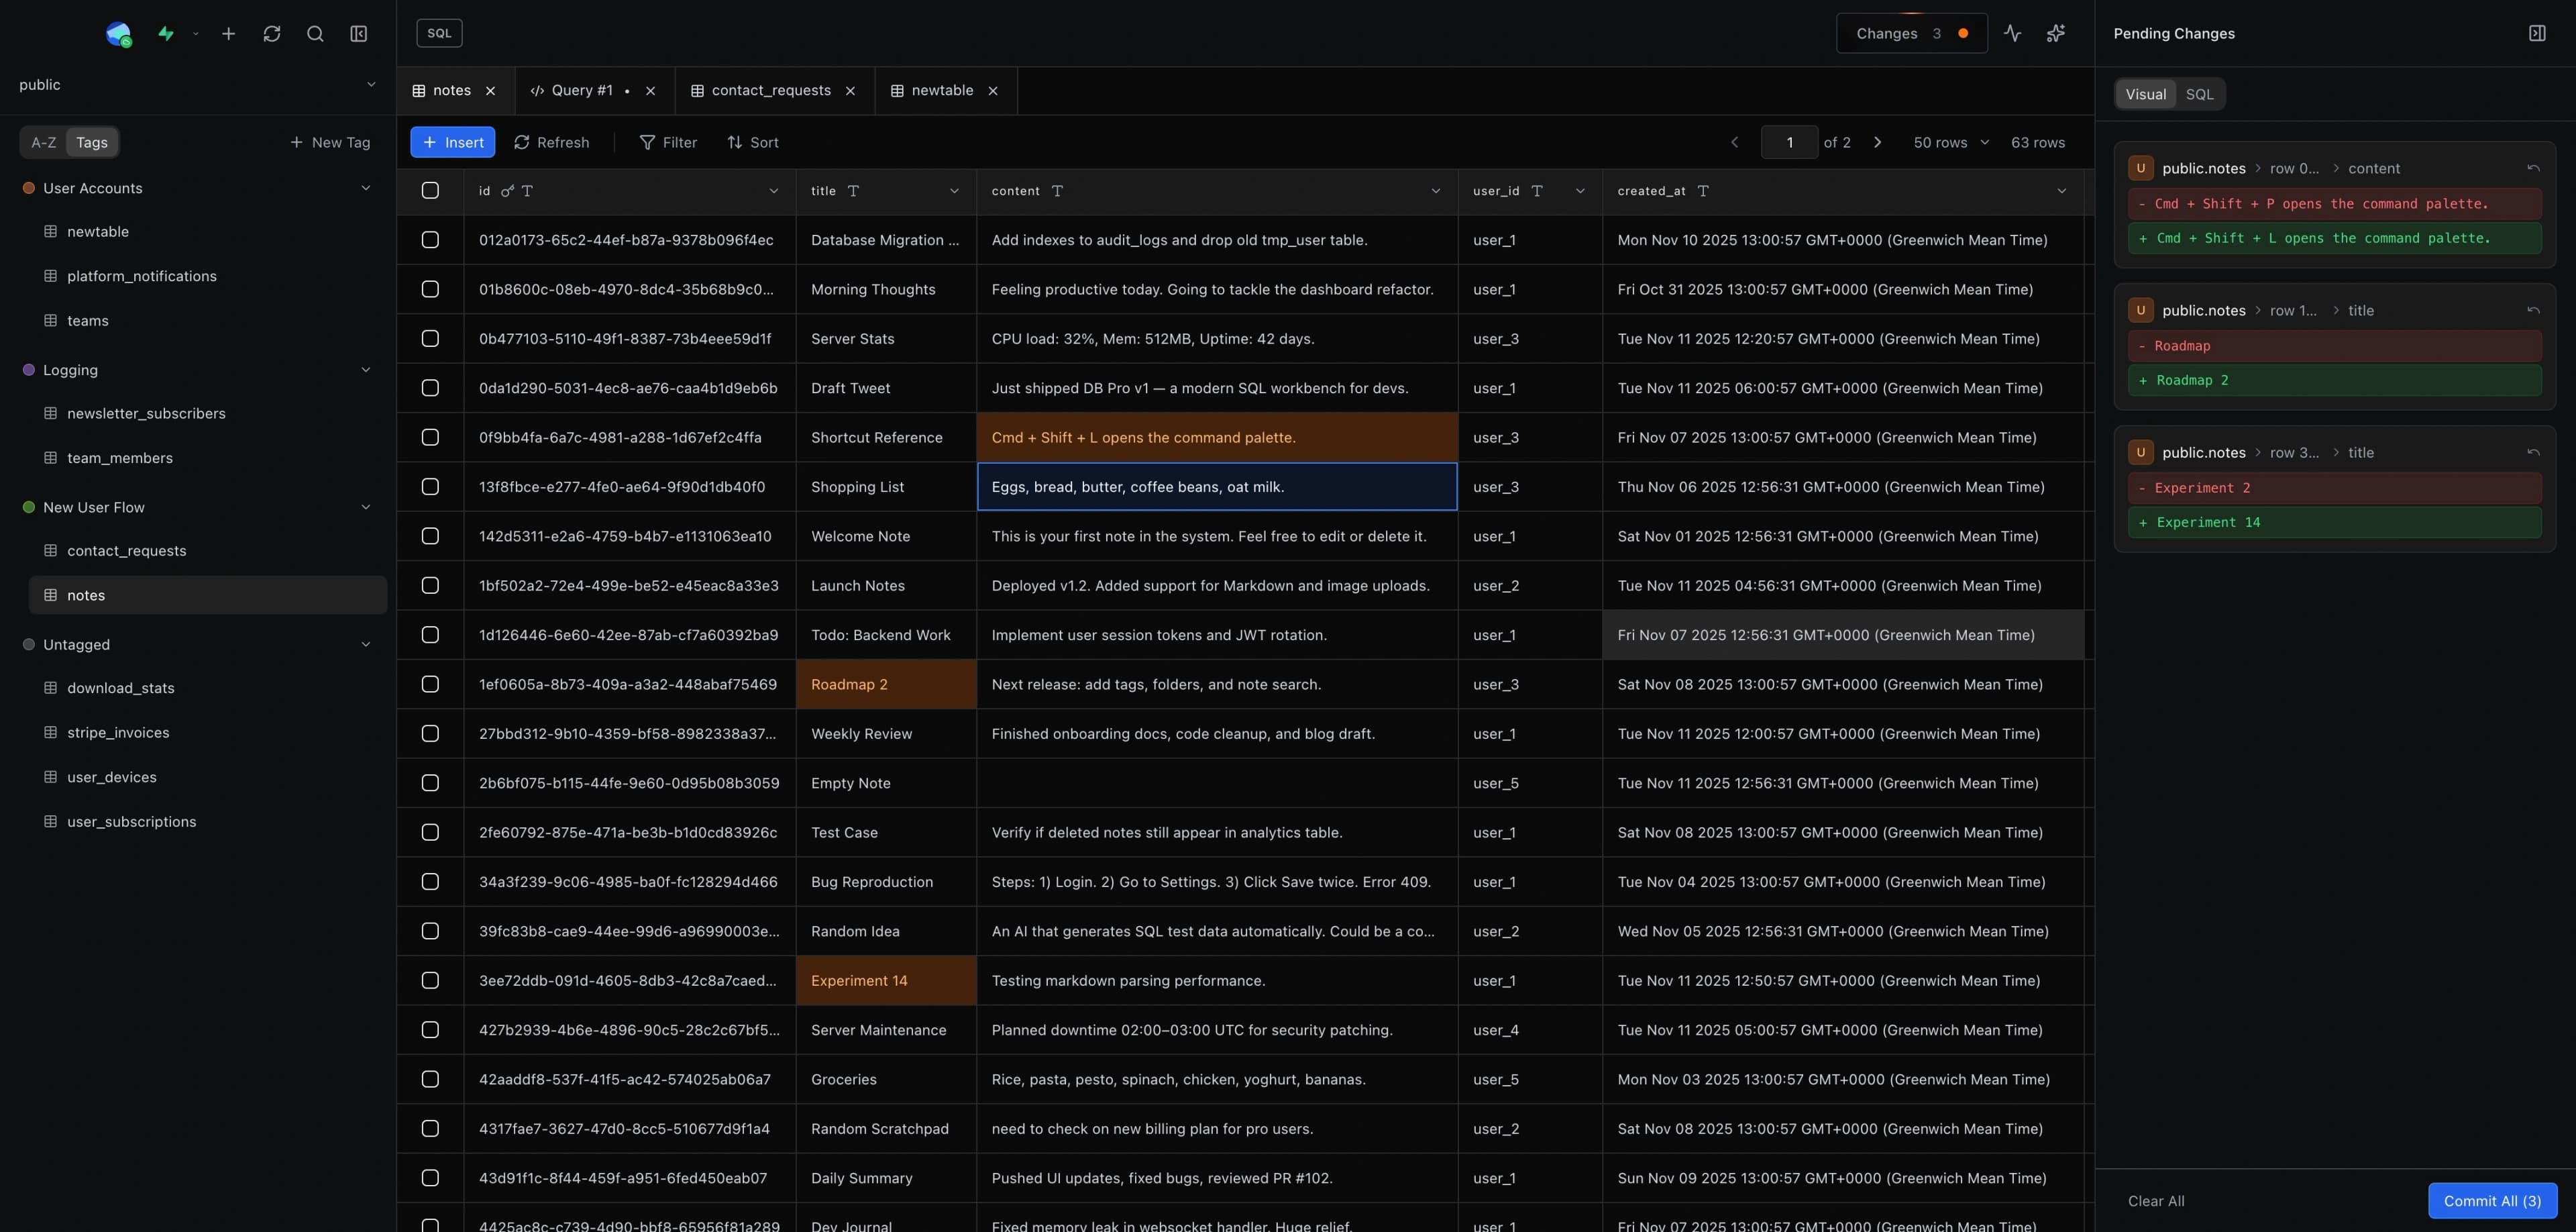Click the plus icon to create something new
This screenshot has width=2576, height=1232.
228,33
